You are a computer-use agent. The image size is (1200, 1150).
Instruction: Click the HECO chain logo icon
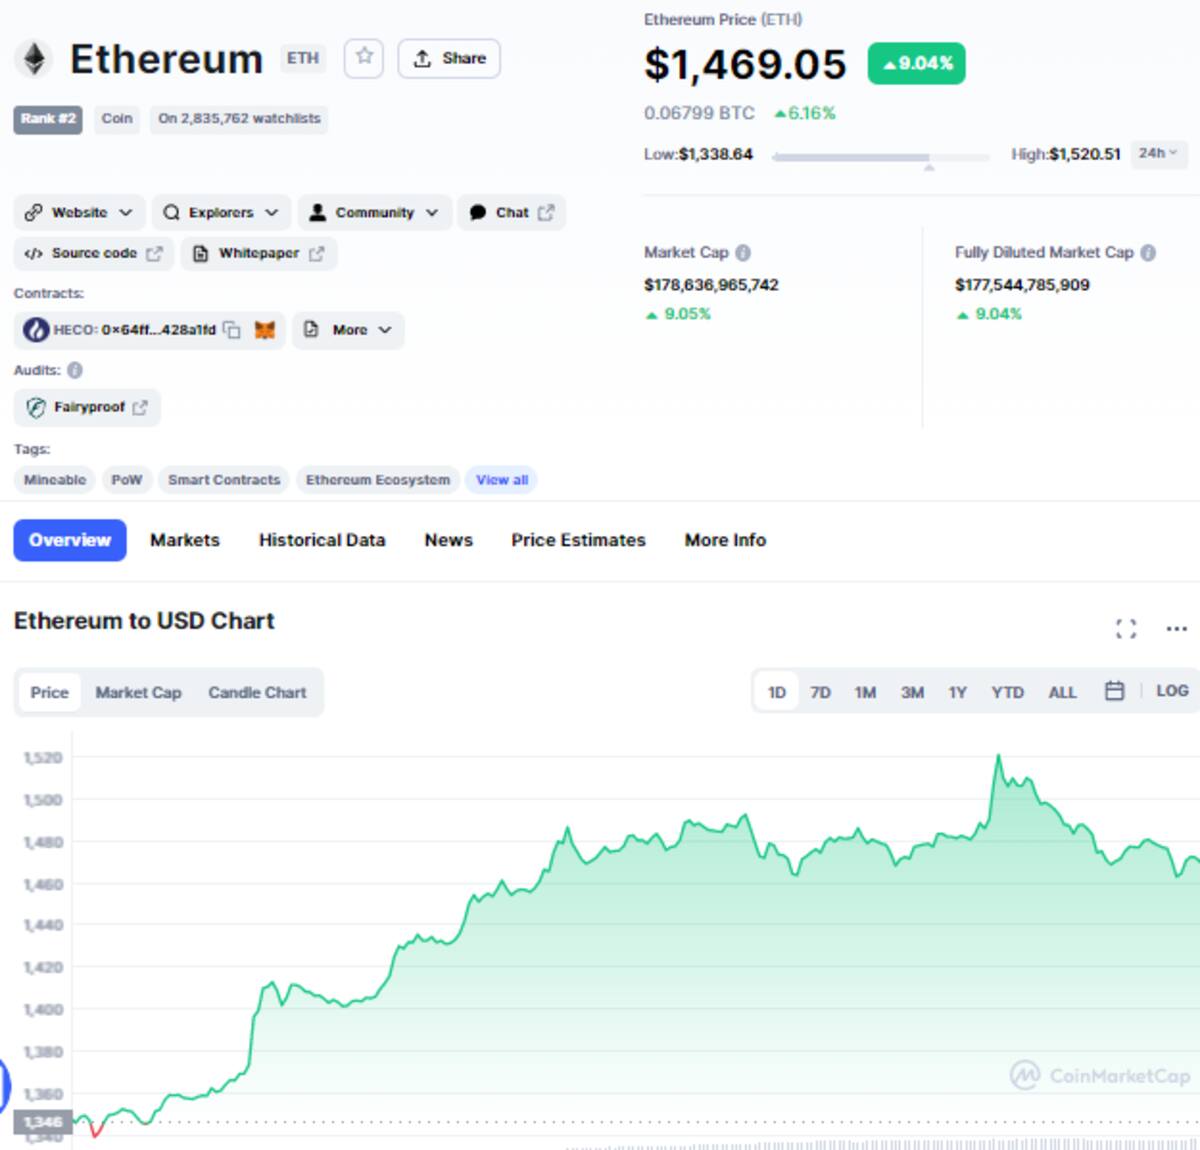tap(36, 329)
